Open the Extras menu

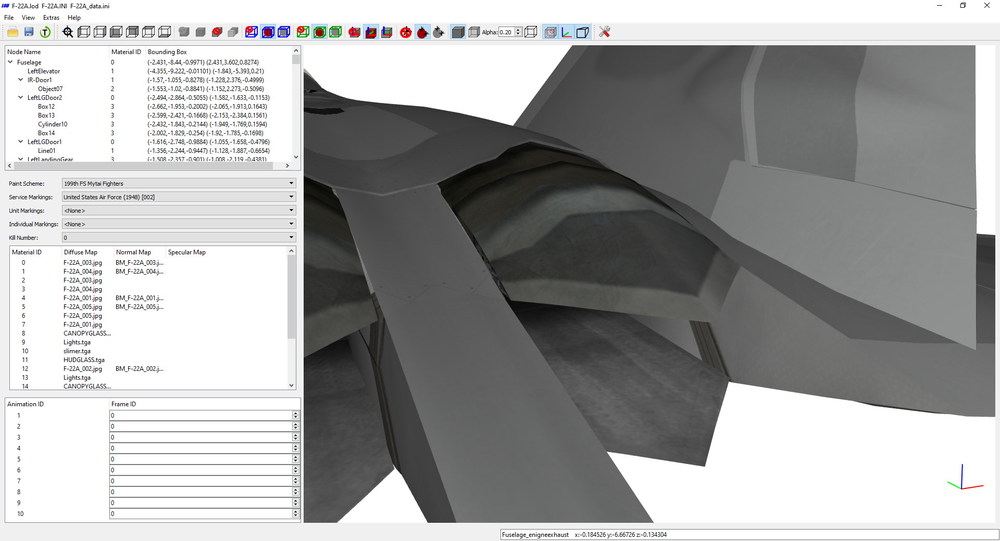click(51, 17)
